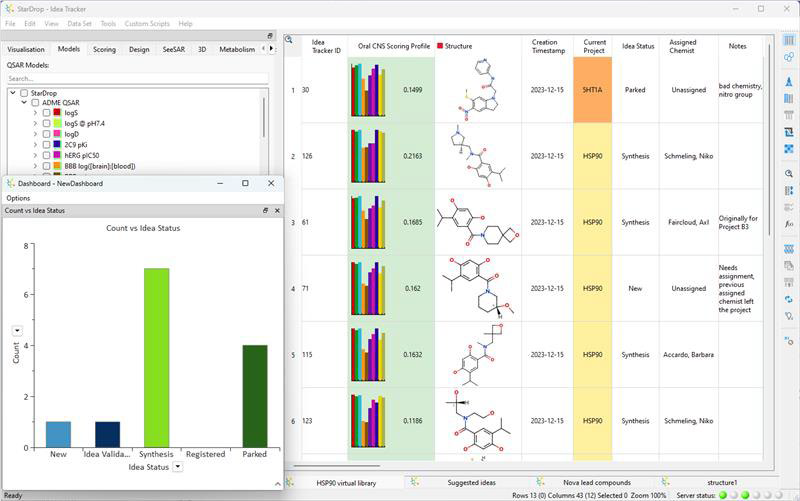Open the Suggested ideas data set tab
This screenshot has height=501, width=800.
tap(471, 482)
